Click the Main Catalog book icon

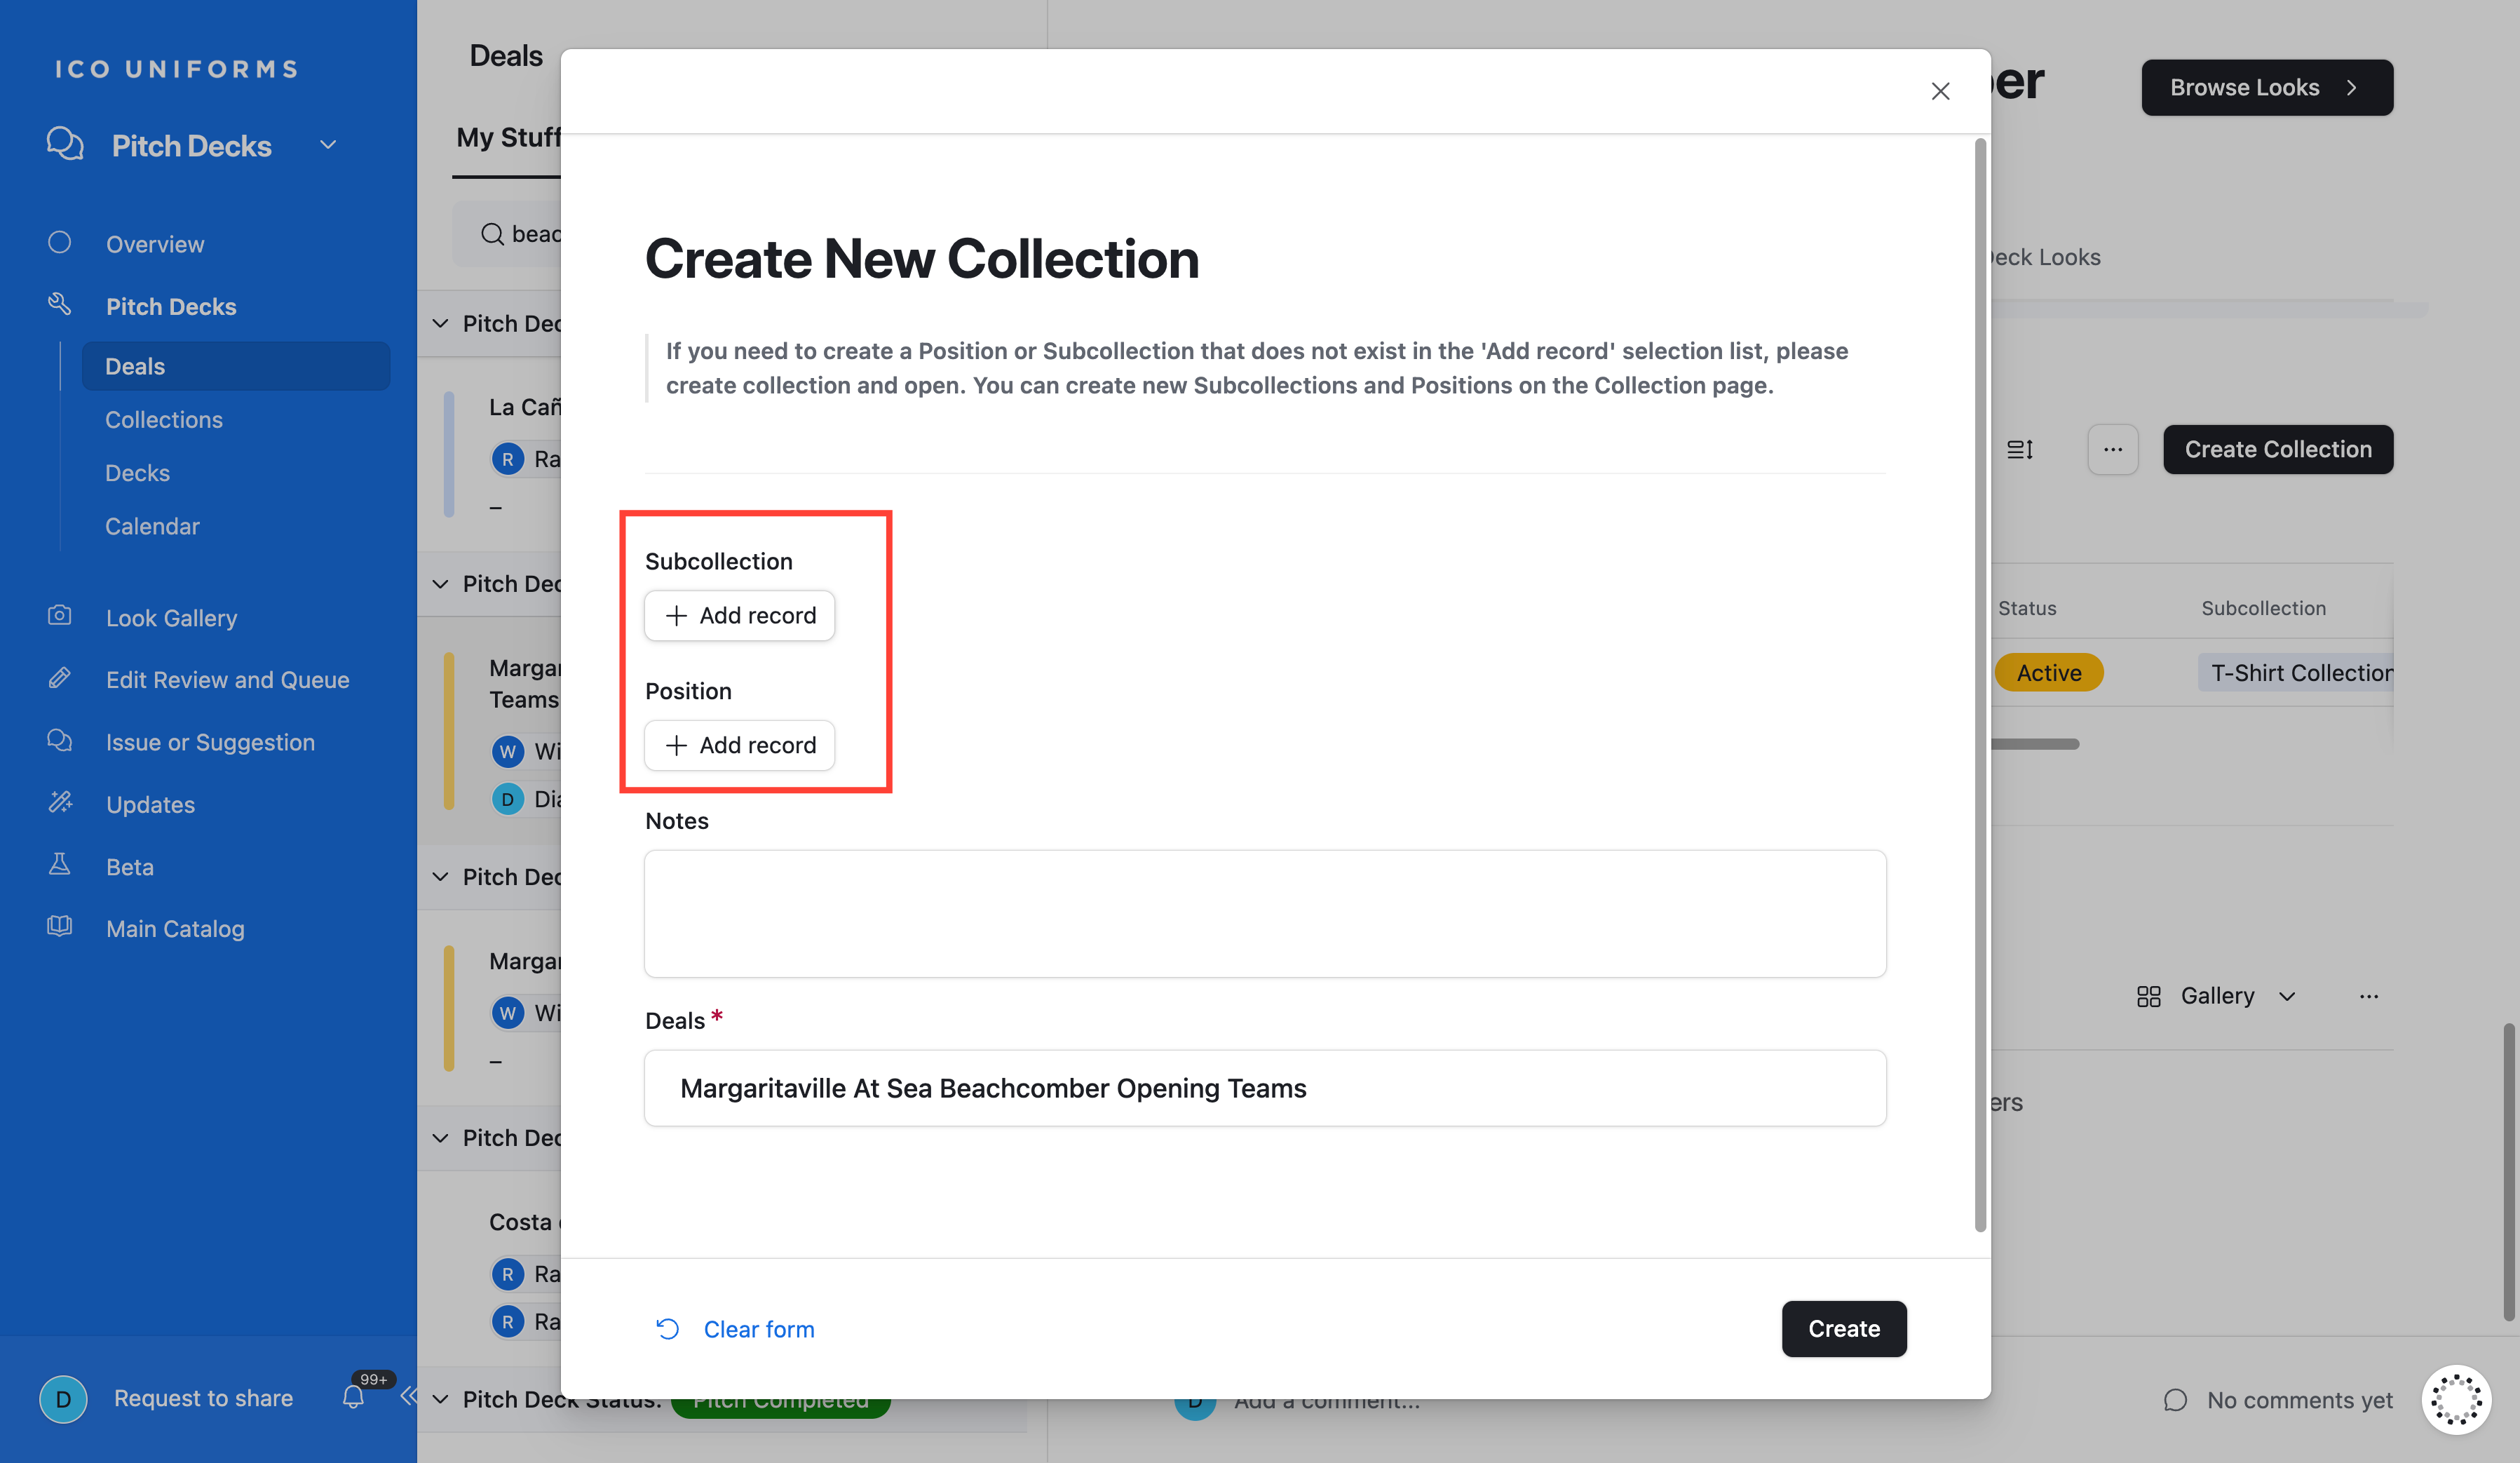click(60, 927)
